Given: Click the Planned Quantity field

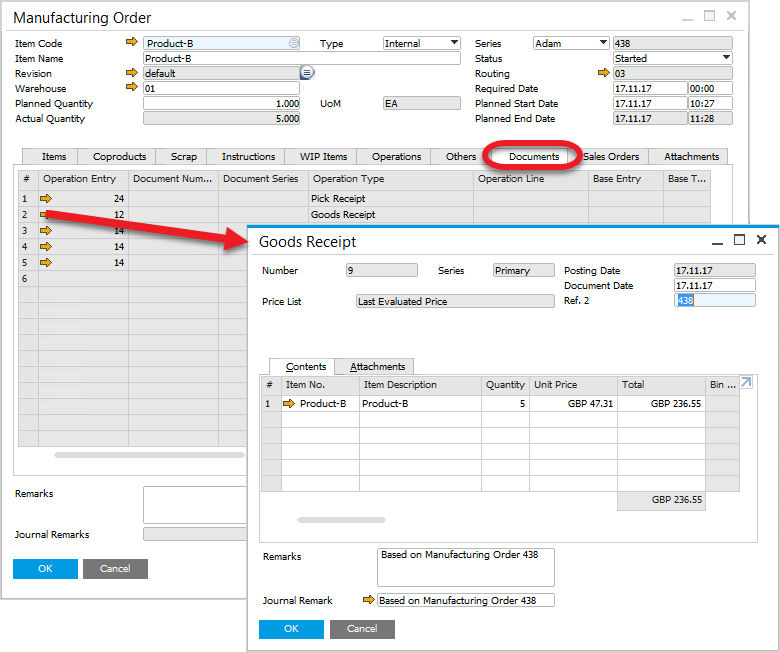Looking at the screenshot, I should [x=221, y=103].
